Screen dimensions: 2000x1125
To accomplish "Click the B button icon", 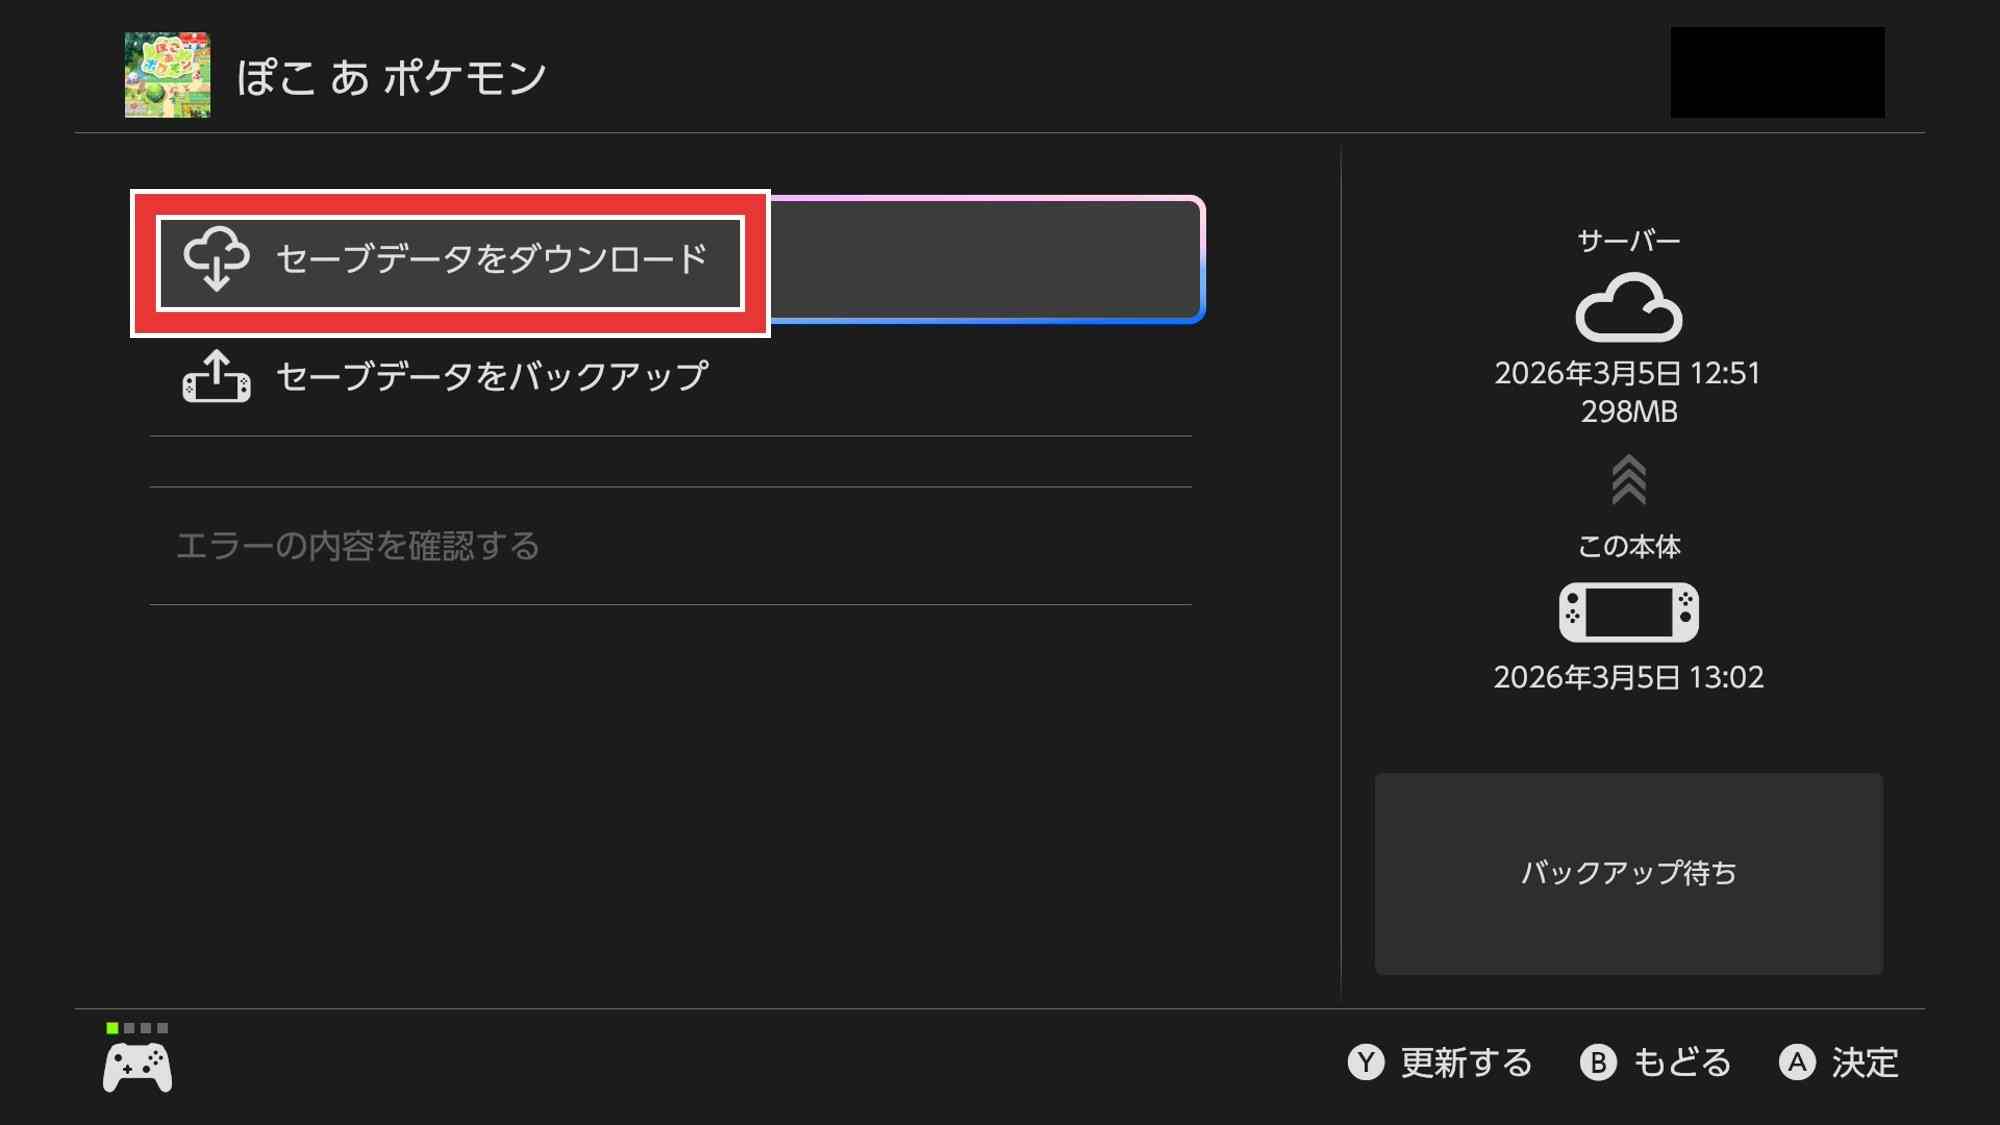I will (1597, 1062).
